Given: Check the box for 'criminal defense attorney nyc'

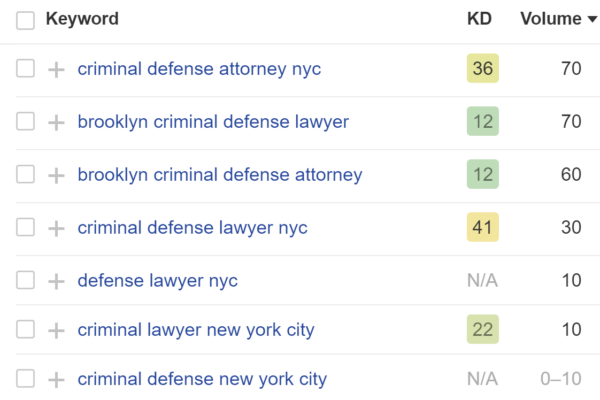Looking at the screenshot, I should click(x=26, y=70).
